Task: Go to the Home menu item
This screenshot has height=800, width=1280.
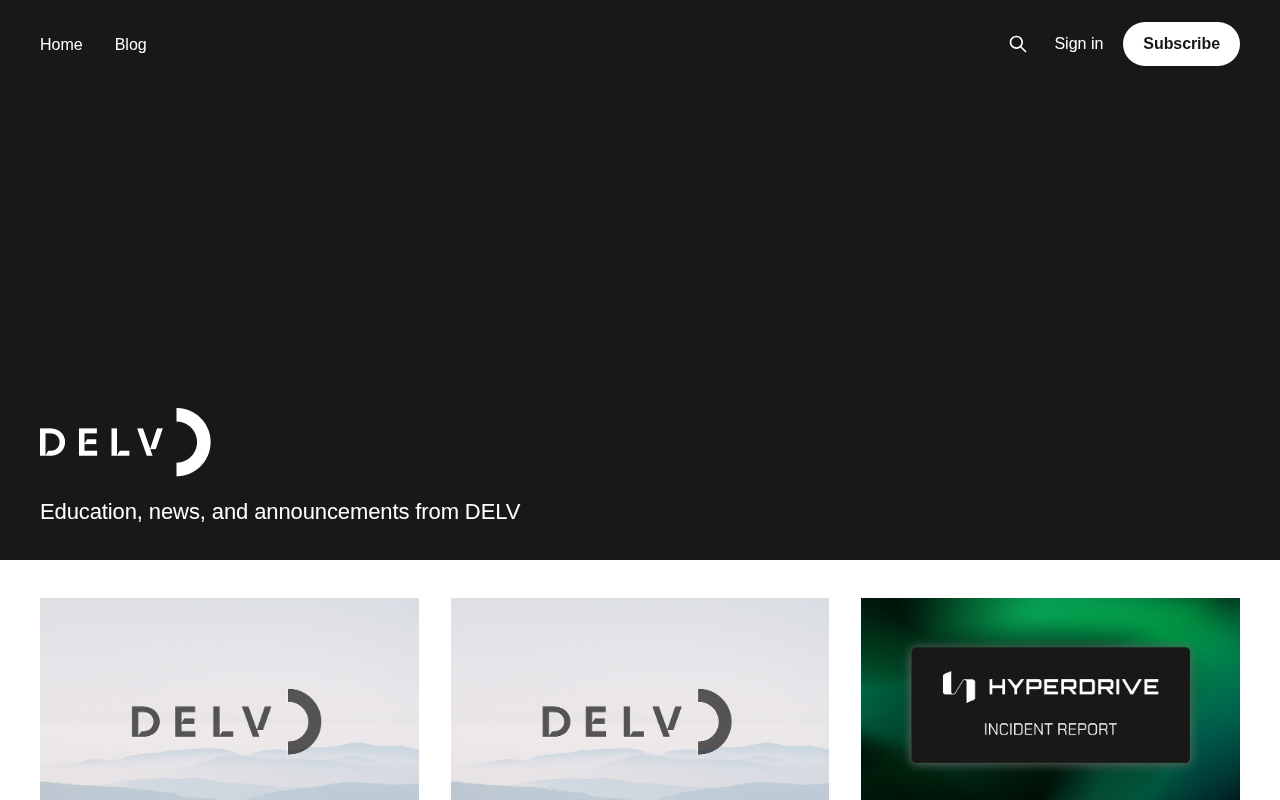Action: click(61, 44)
